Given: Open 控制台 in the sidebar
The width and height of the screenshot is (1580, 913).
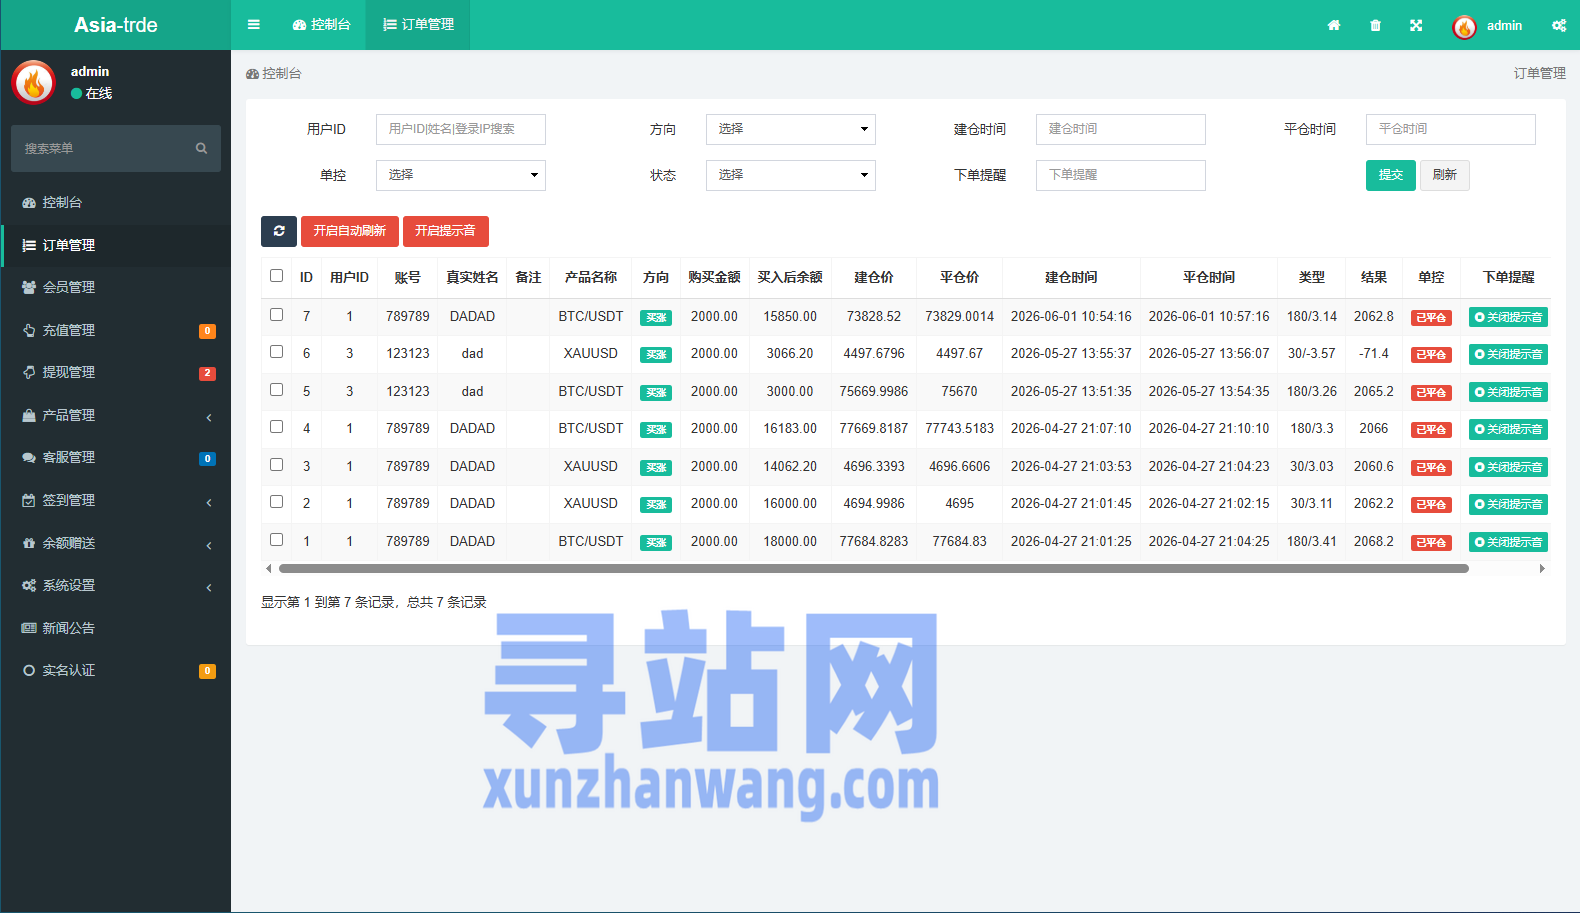Looking at the screenshot, I should [116, 202].
